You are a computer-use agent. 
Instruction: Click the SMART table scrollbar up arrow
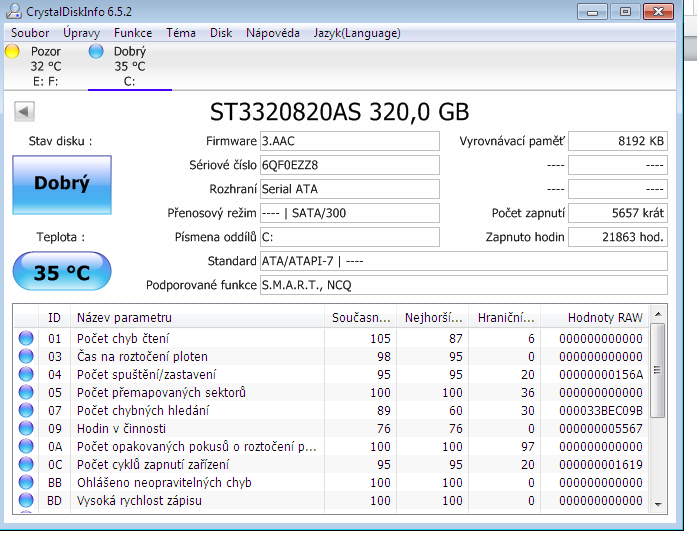[658, 314]
